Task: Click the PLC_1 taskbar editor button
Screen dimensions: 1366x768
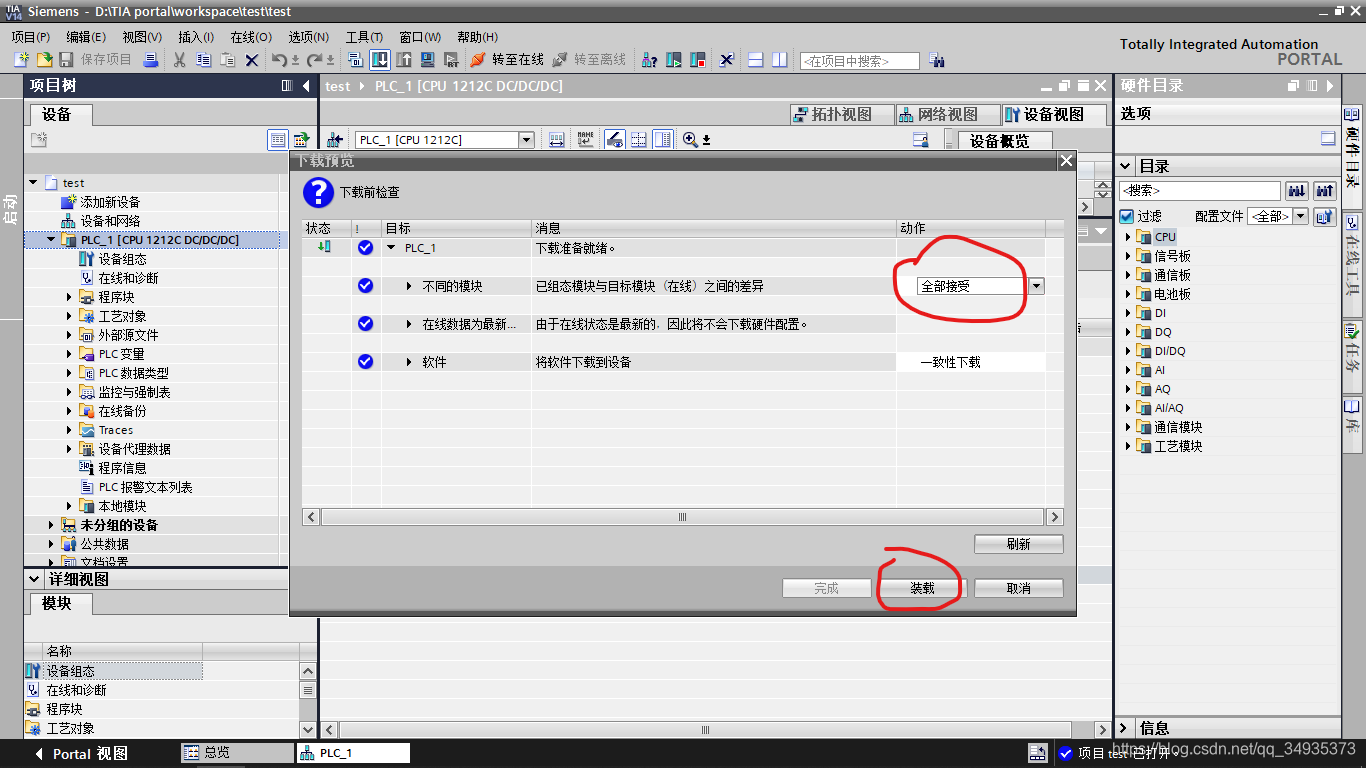Action: [353, 753]
